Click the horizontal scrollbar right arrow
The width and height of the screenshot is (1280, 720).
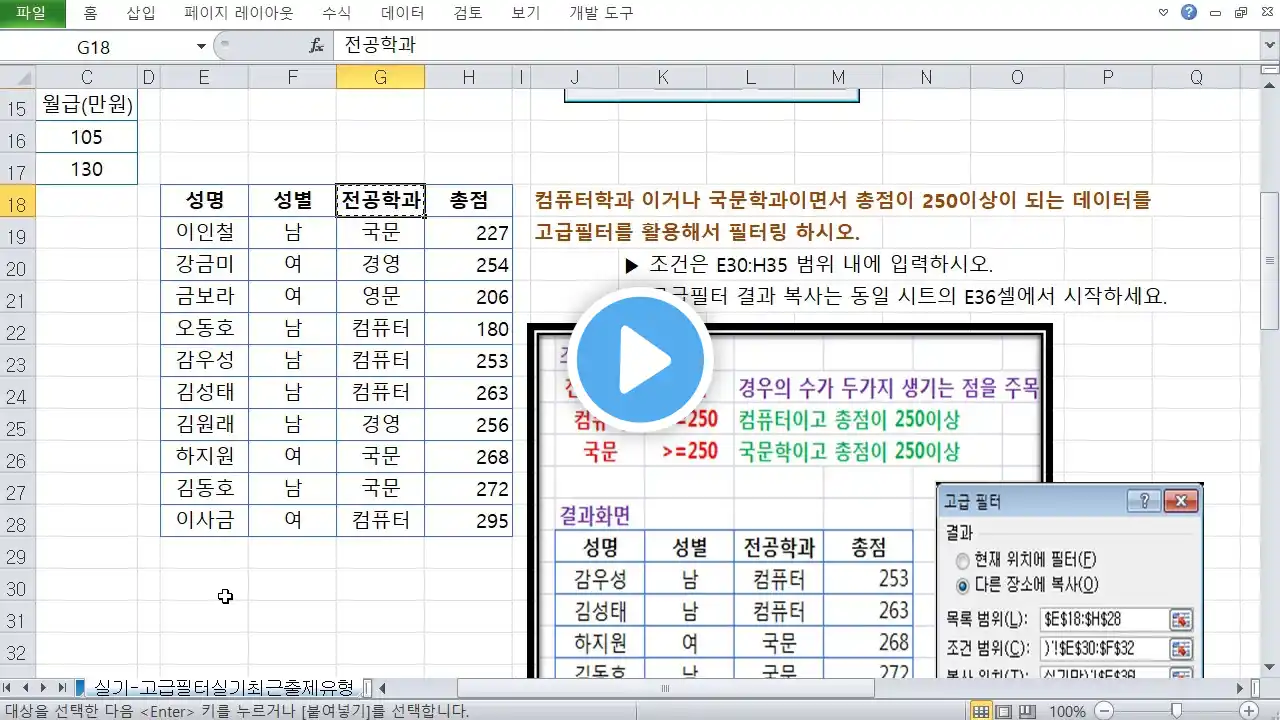point(1241,688)
